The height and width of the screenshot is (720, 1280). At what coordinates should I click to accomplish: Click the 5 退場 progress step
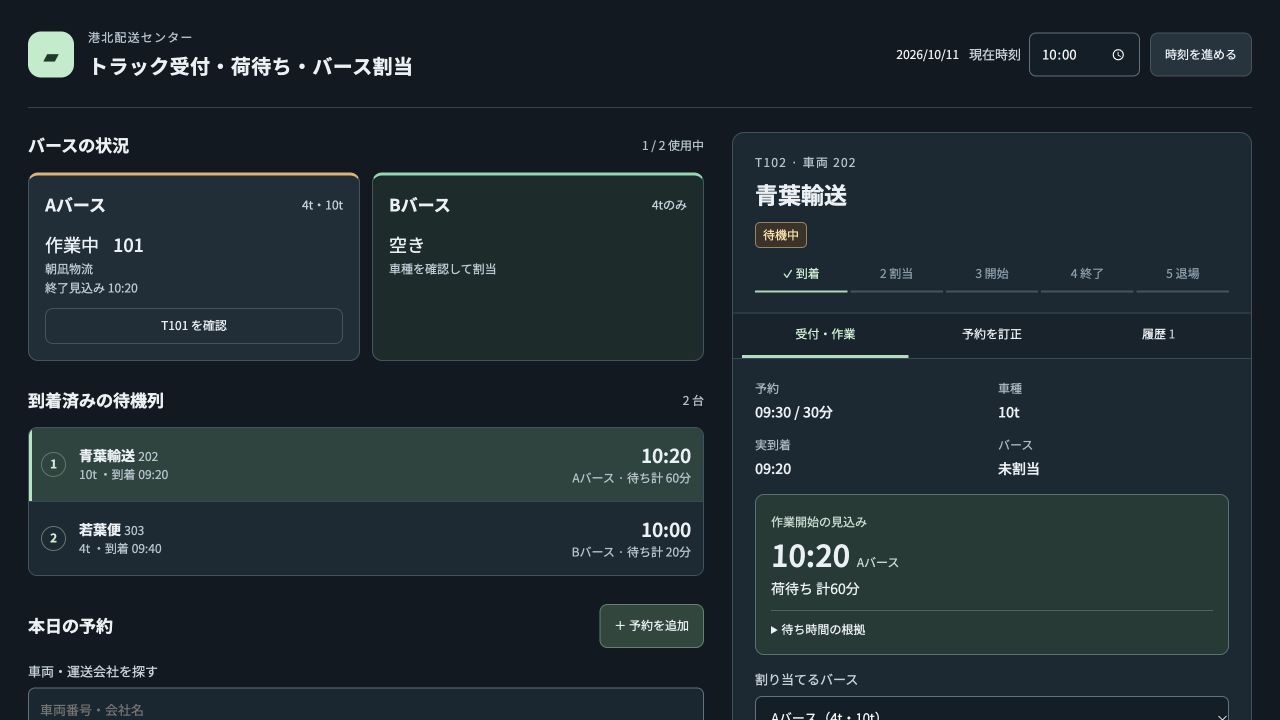pos(1182,275)
